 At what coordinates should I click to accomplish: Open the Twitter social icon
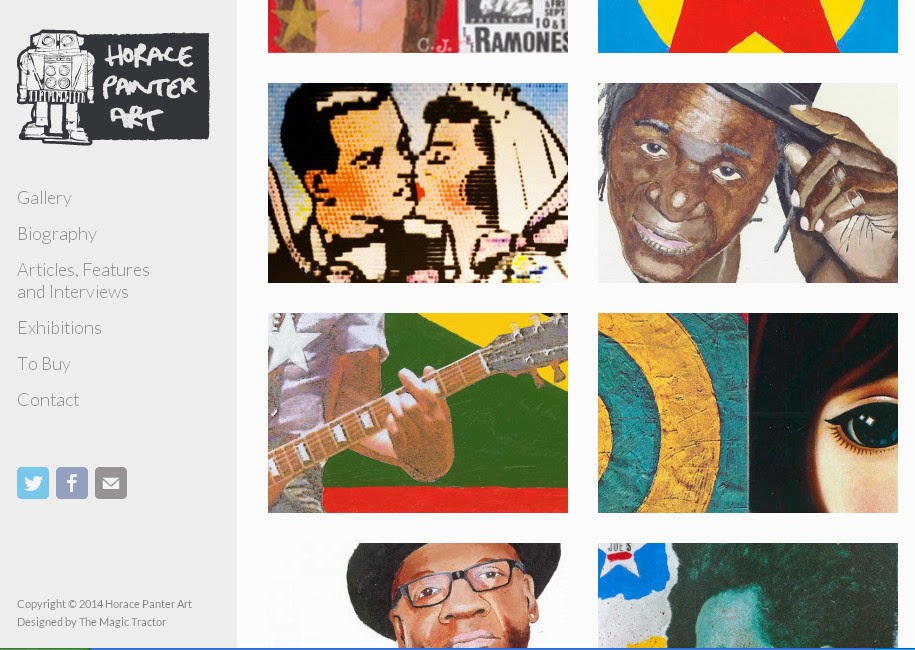pyautogui.click(x=33, y=483)
